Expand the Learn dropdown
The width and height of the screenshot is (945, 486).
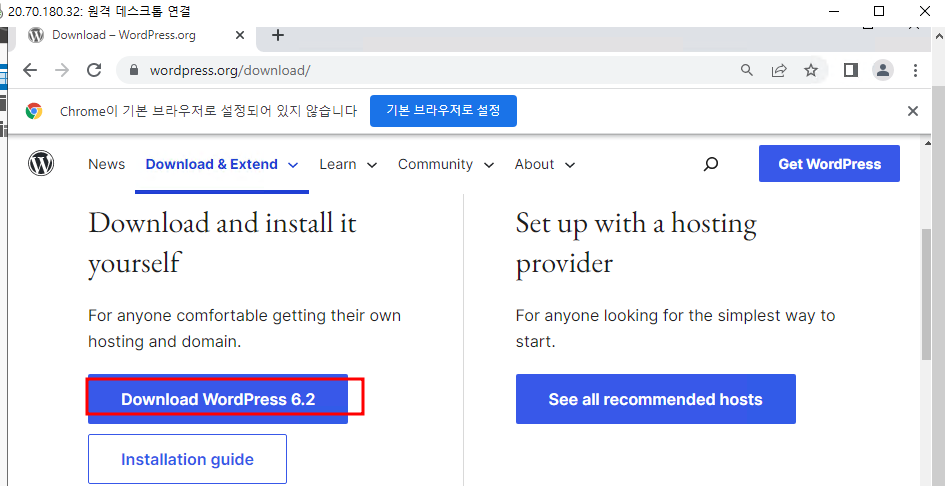[x=348, y=164]
